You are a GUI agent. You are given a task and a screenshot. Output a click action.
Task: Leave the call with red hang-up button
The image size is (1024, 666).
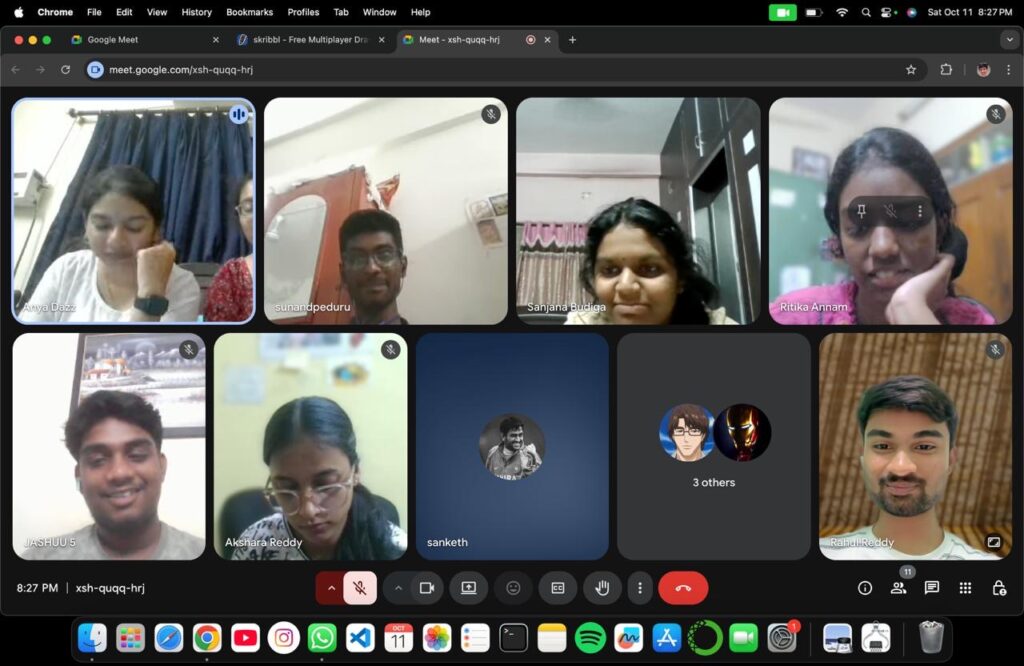pyautogui.click(x=683, y=588)
